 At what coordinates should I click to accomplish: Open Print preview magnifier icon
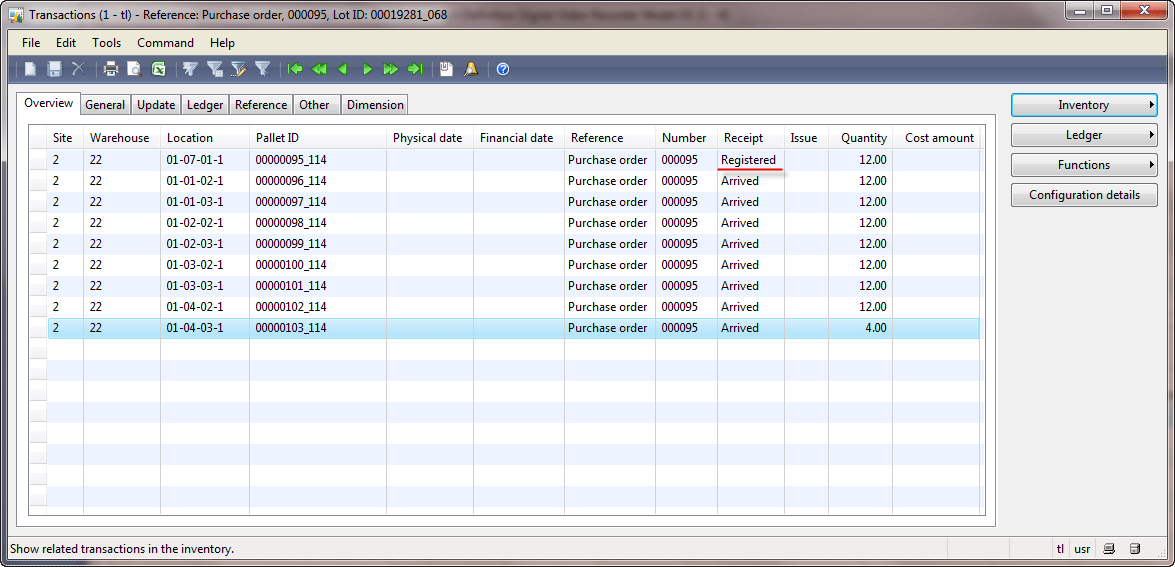pyautogui.click(x=134, y=69)
